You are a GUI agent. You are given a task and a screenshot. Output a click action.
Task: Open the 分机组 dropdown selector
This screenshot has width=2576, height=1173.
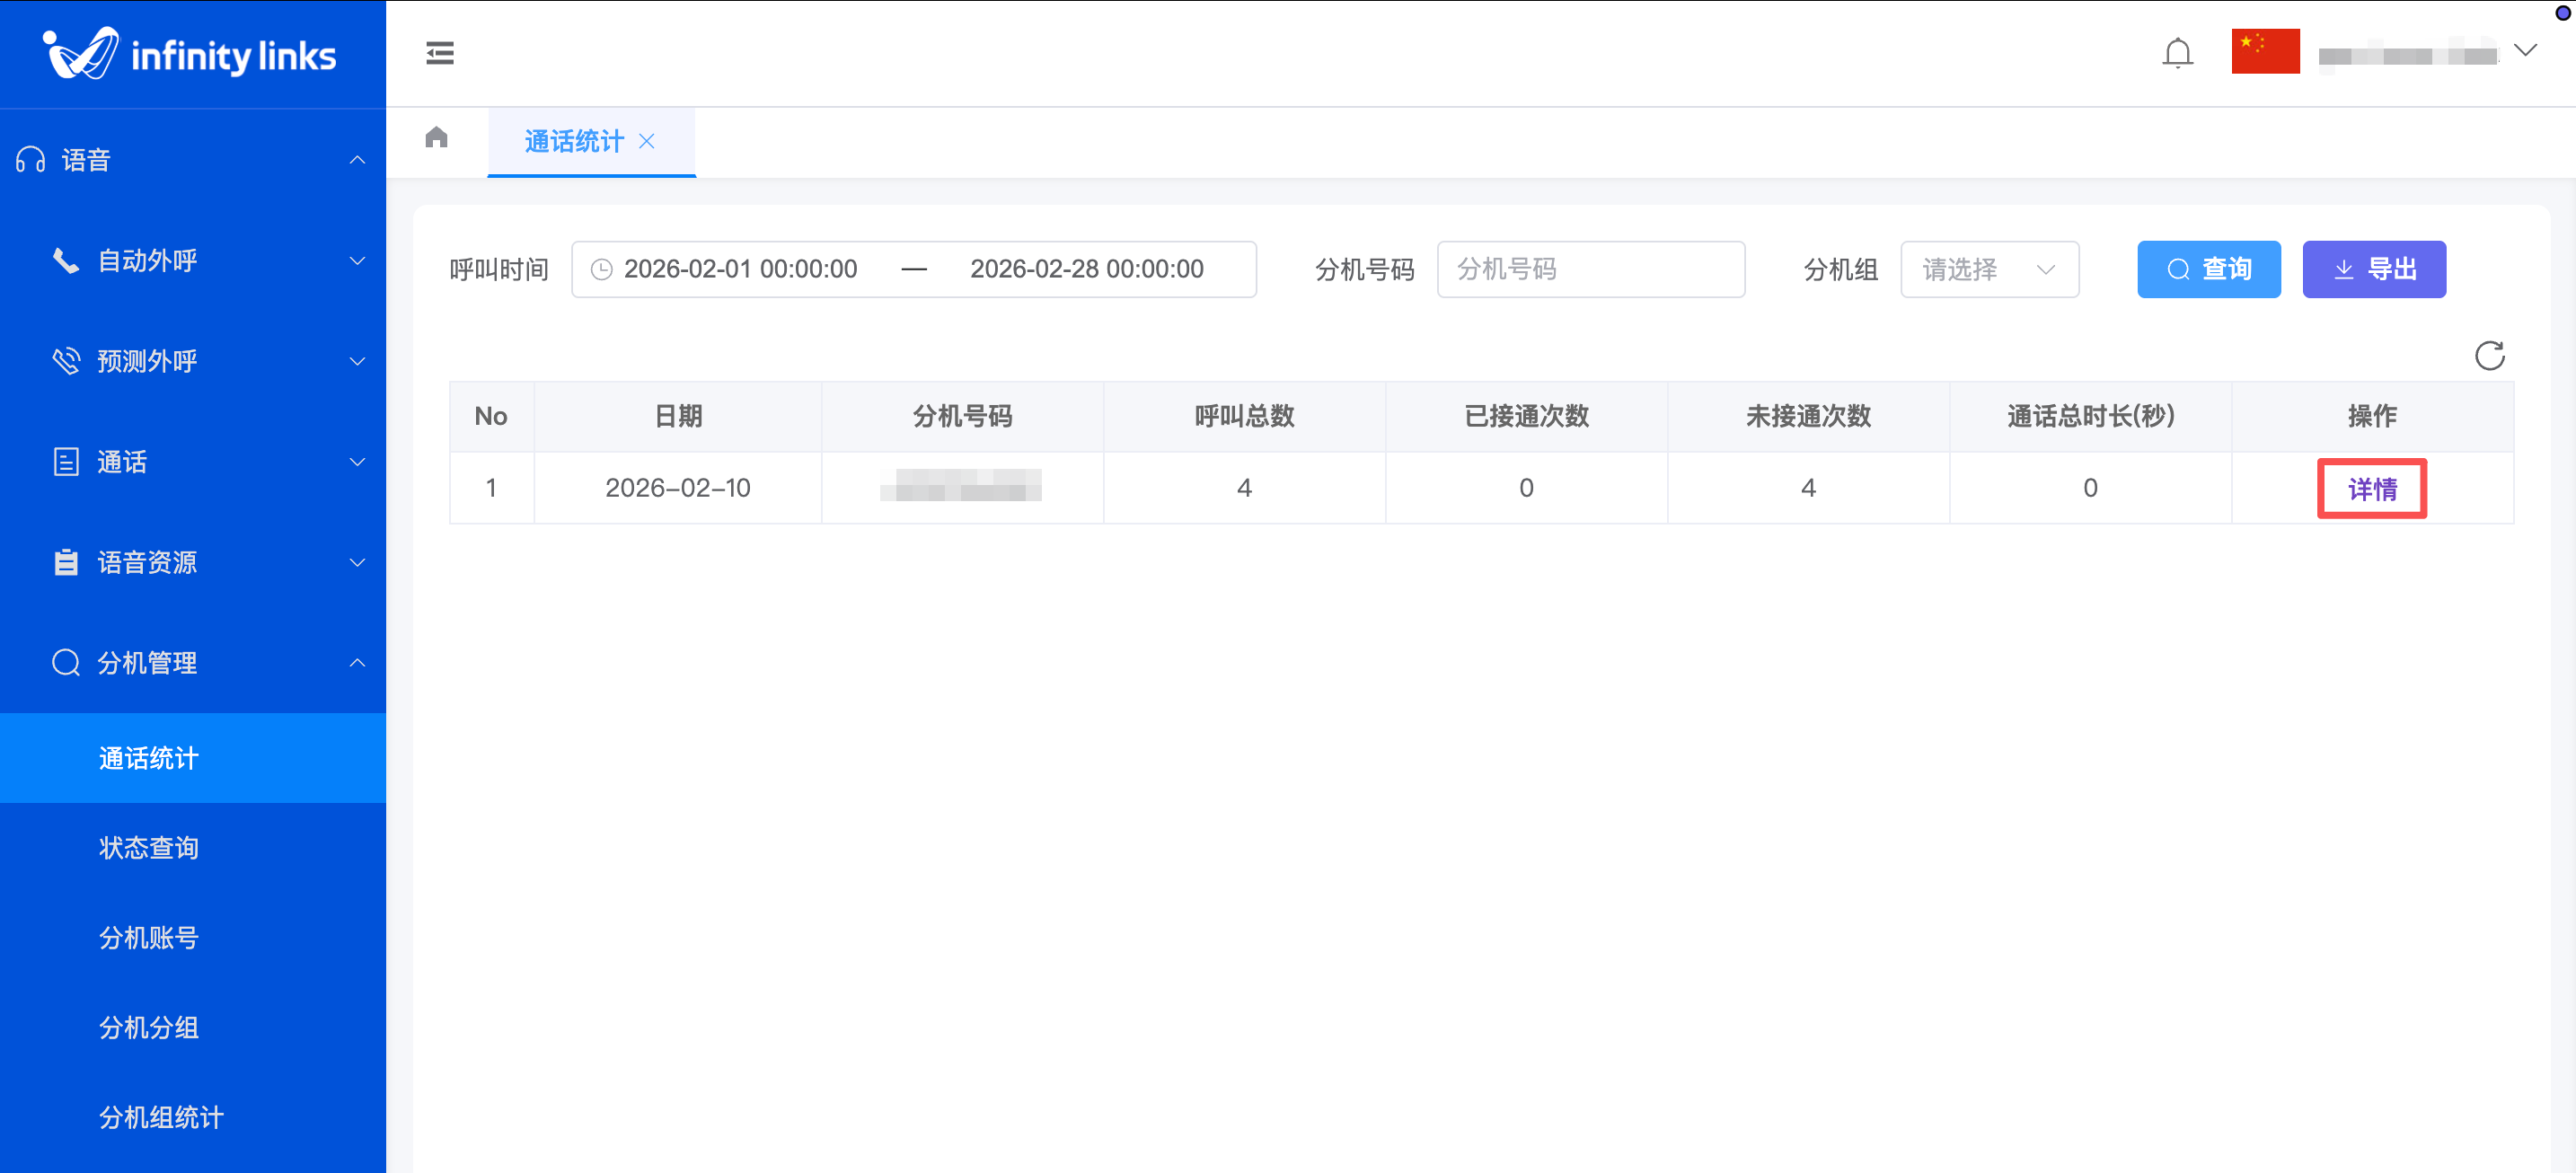(x=1988, y=270)
